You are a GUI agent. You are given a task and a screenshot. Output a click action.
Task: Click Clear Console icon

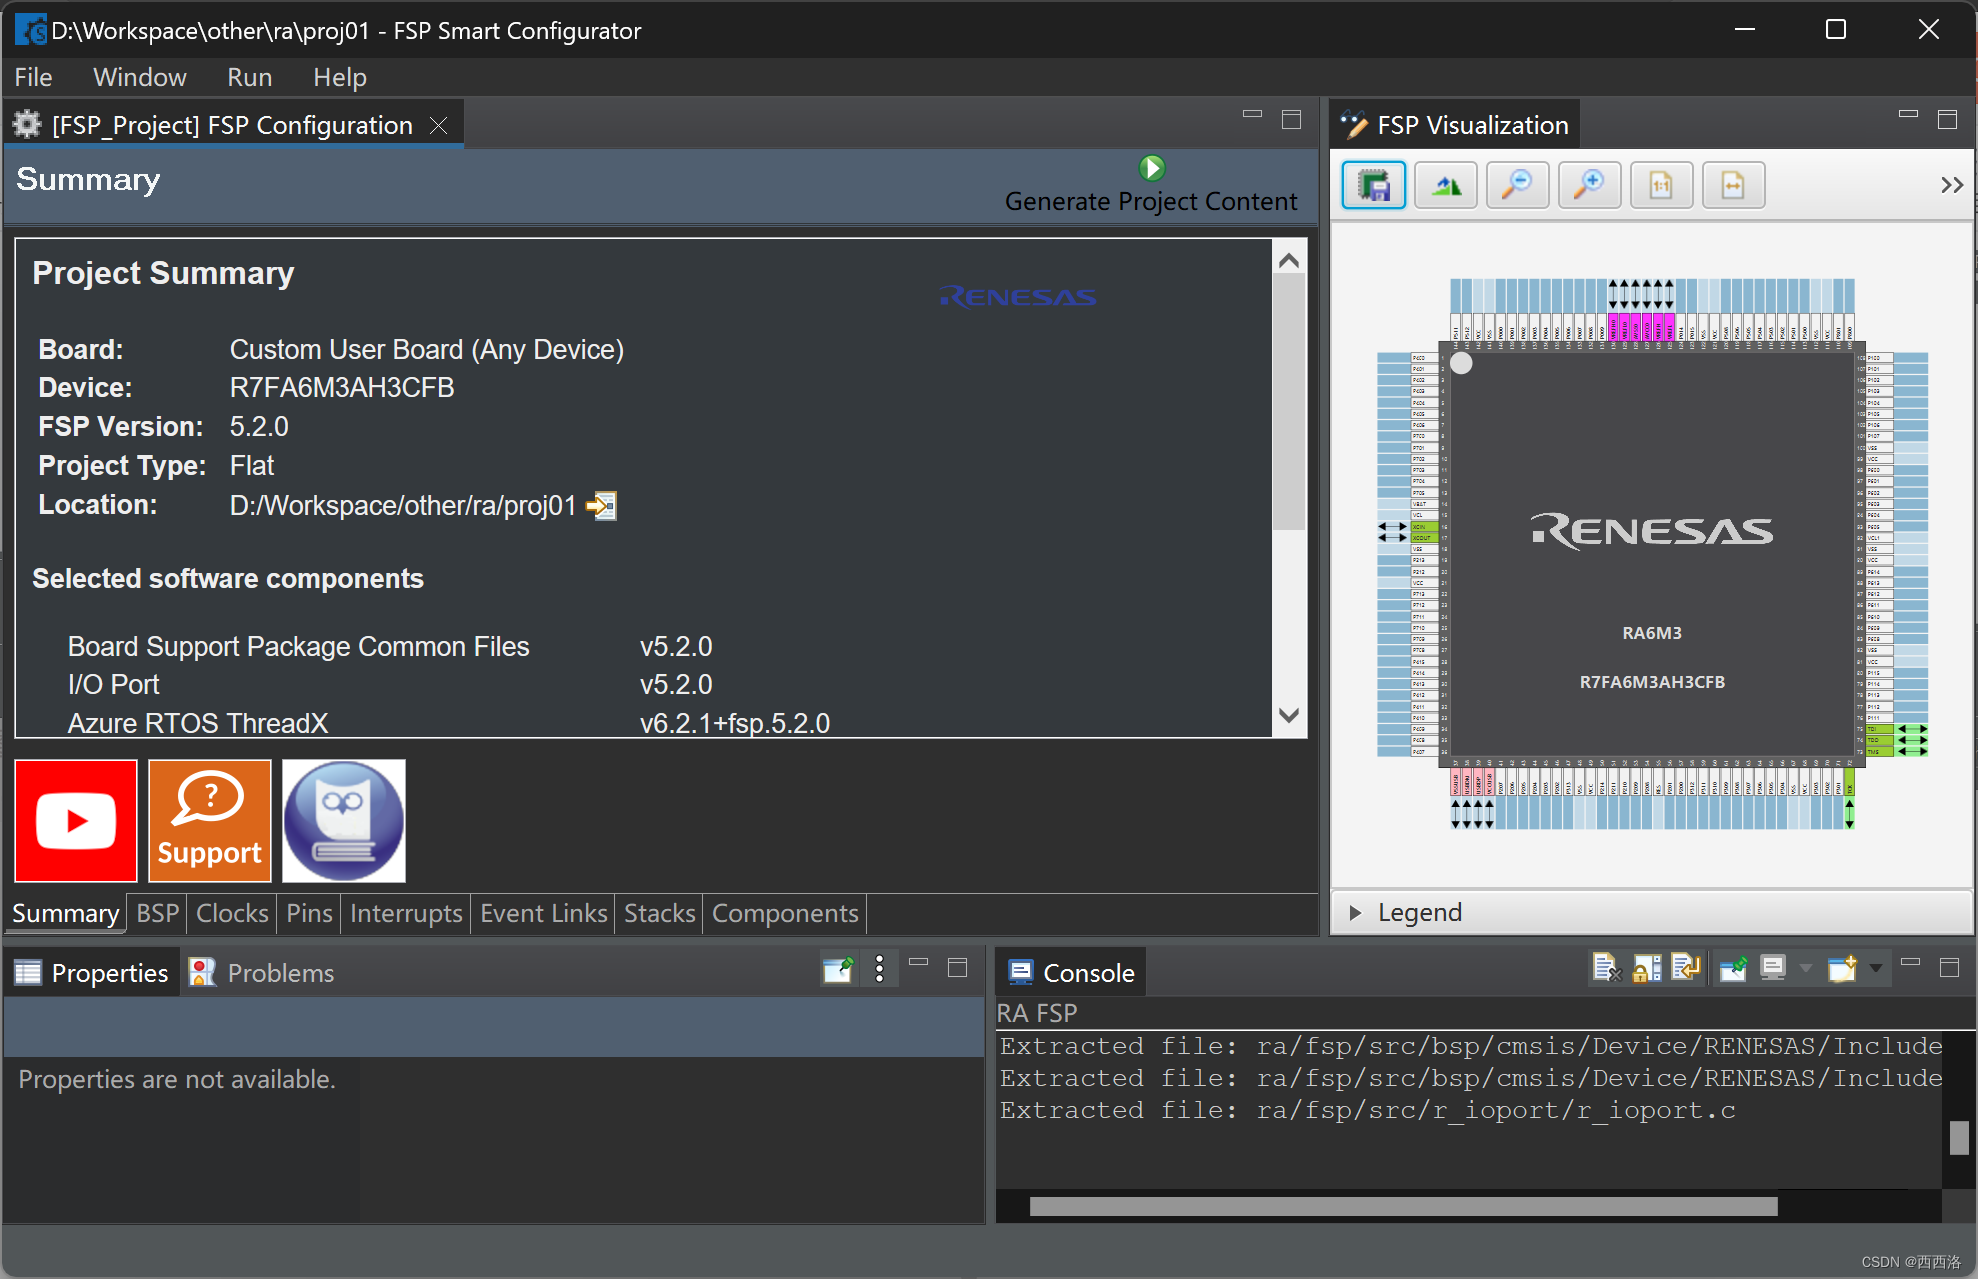(1606, 968)
